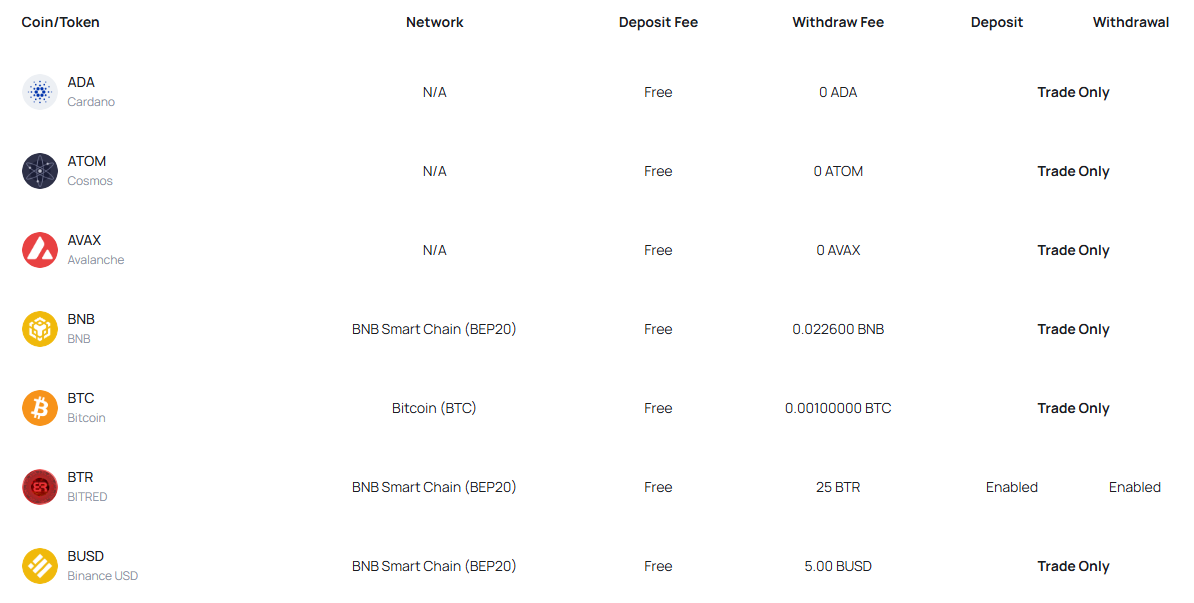The width and height of the screenshot is (1194, 603).
Task: Click BNB Smart Chain network for BTR
Action: (434, 487)
